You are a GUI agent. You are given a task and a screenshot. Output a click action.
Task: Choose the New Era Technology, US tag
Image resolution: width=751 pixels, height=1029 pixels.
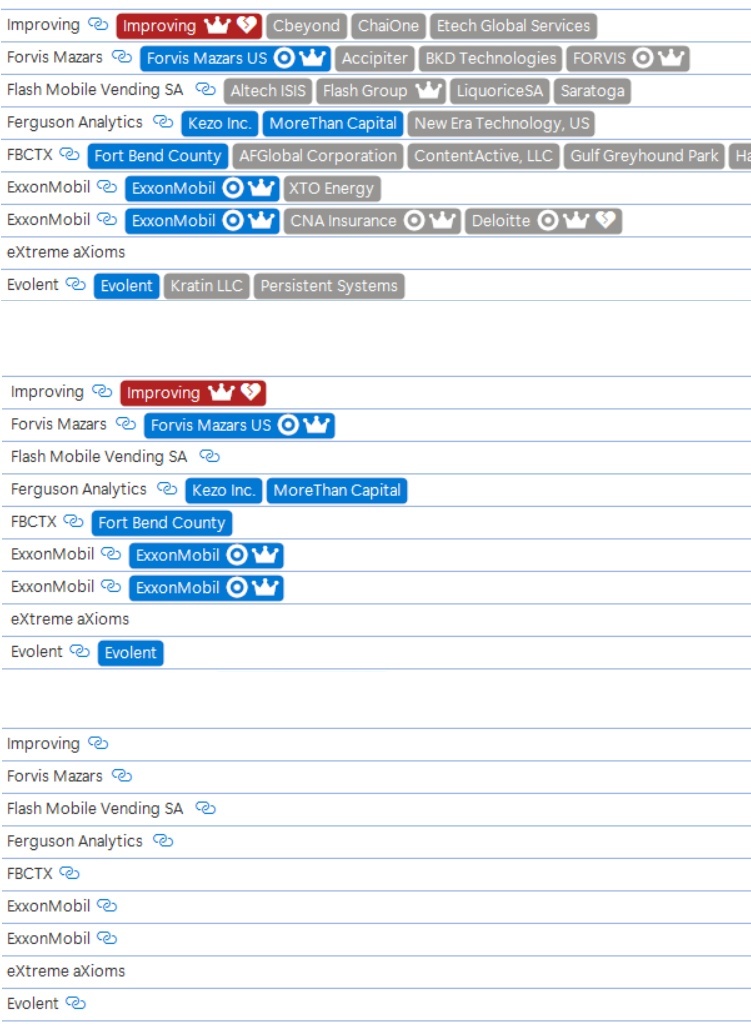click(x=502, y=124)
